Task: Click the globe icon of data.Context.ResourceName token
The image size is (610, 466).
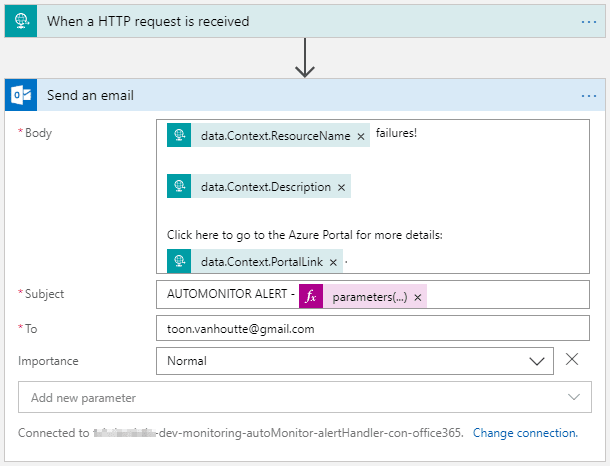Action: click(179, 135)
